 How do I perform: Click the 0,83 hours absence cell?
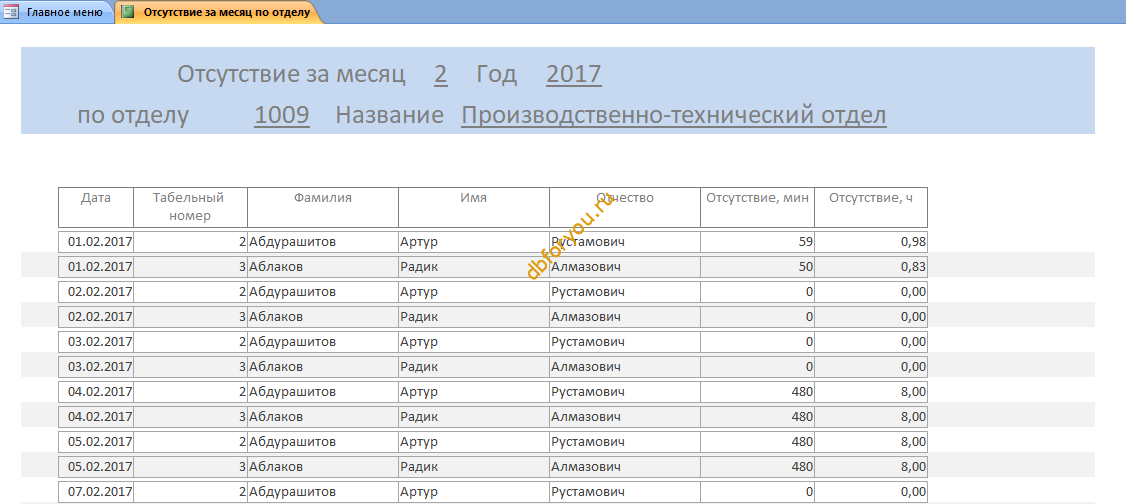click(871, 267)
